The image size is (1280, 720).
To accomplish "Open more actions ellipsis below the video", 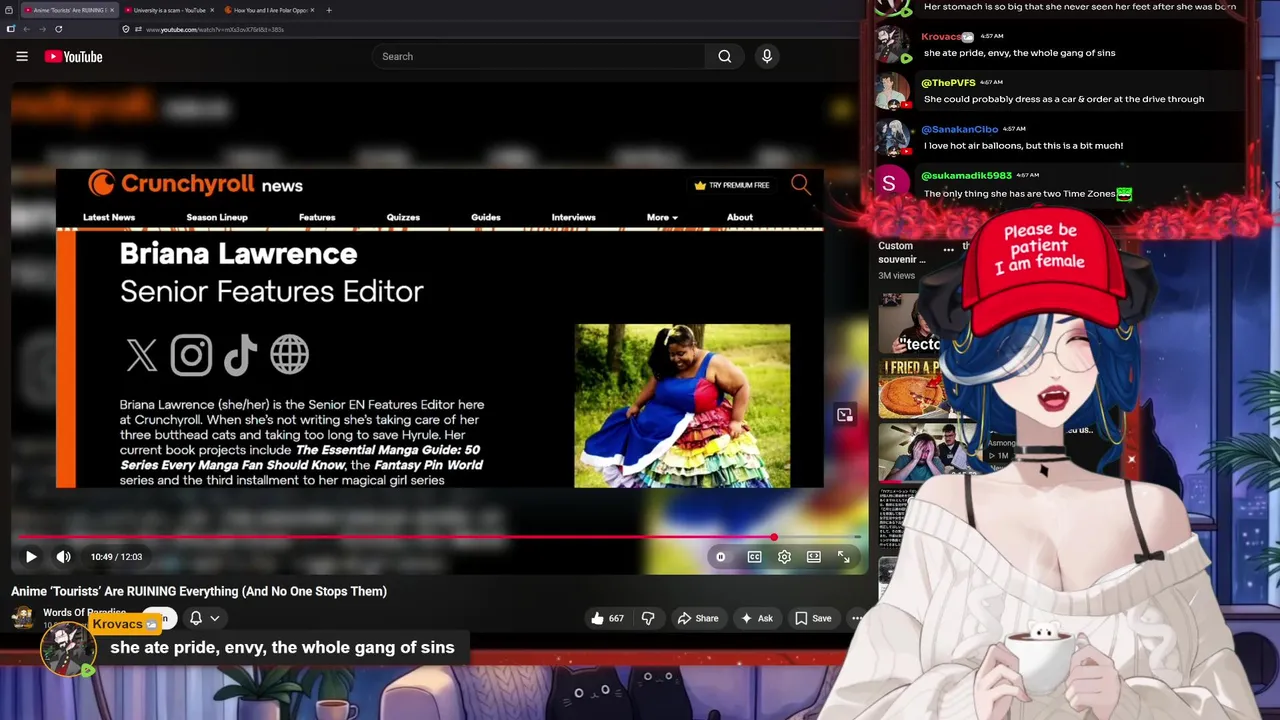I will pyautogui.click(x=856, y=618).
